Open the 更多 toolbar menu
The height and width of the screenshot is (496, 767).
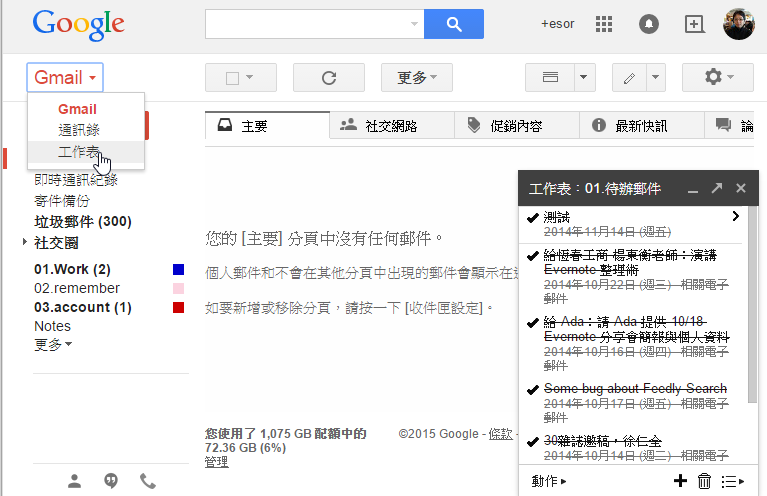[417, 77]
